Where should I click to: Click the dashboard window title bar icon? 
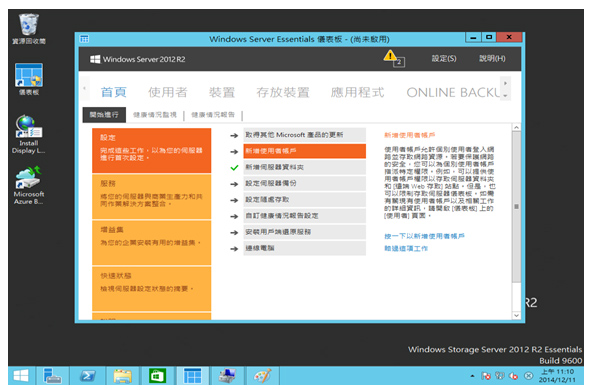pyautogui.click(x=84, y=39)
